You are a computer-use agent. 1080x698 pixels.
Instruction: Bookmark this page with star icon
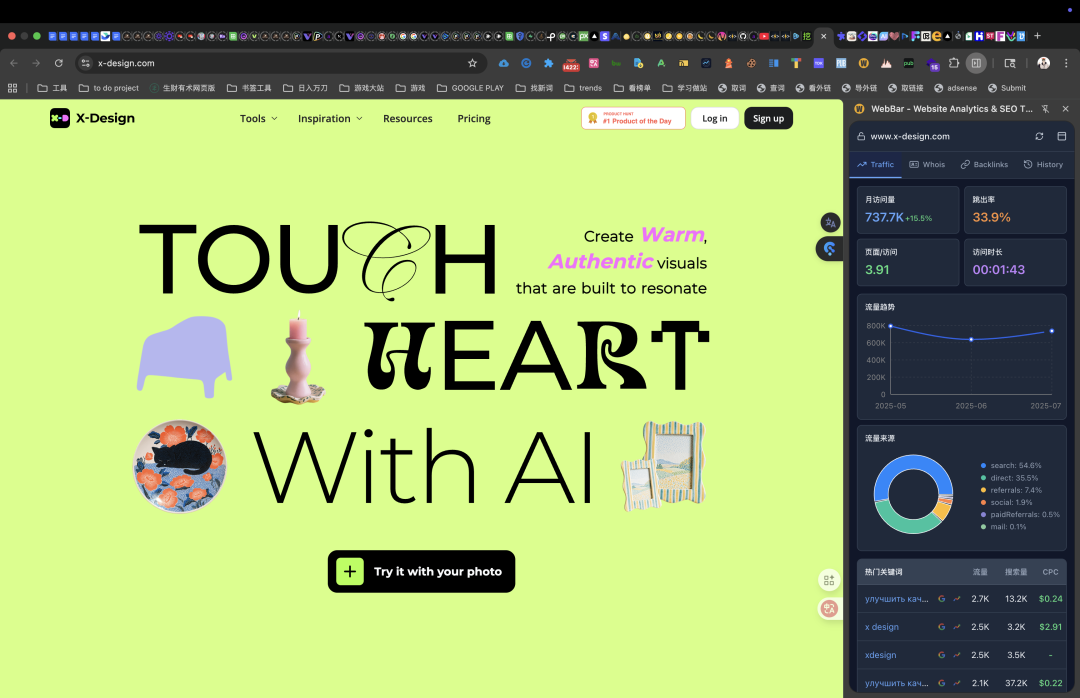(472, 63)
